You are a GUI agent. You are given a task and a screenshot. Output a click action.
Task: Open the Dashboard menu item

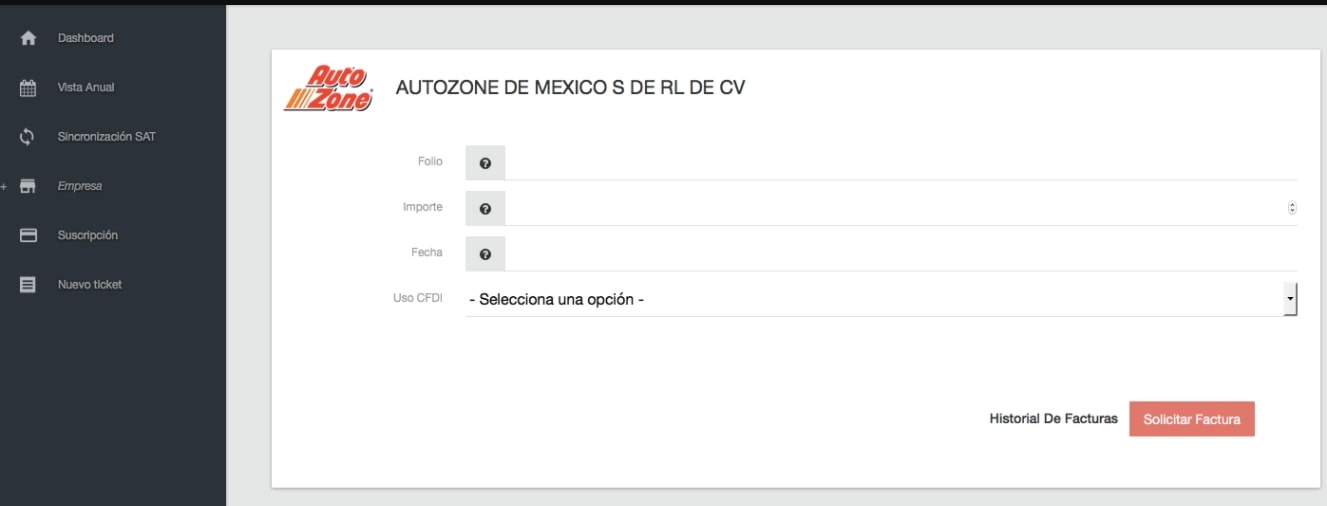click(86, 38)
